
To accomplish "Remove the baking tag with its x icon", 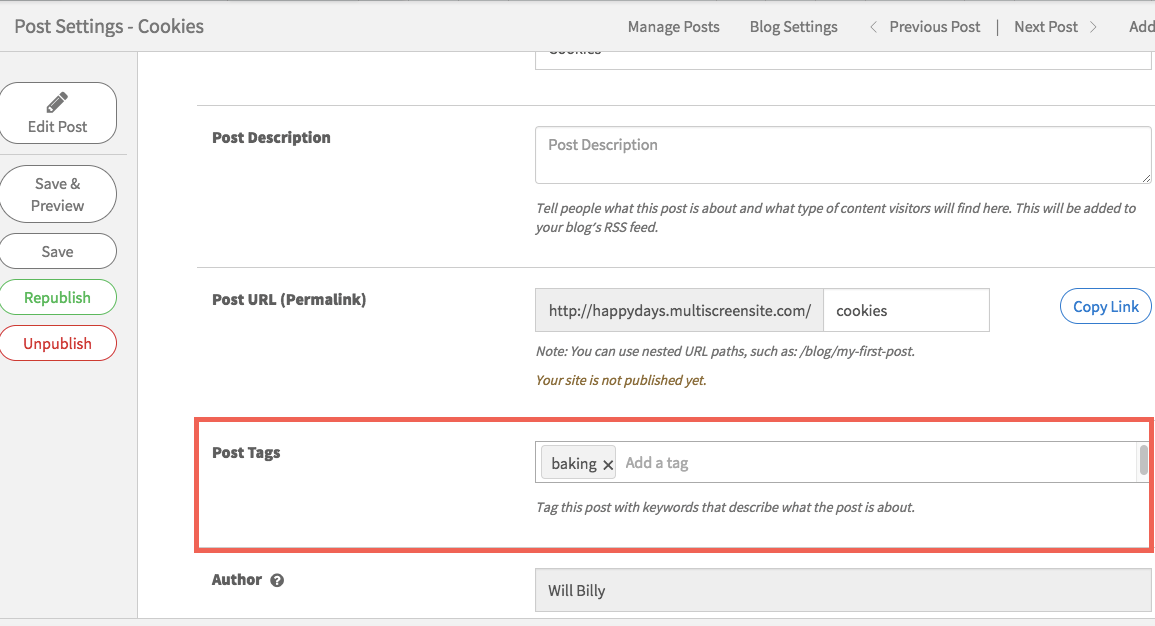I will [607, 464].
